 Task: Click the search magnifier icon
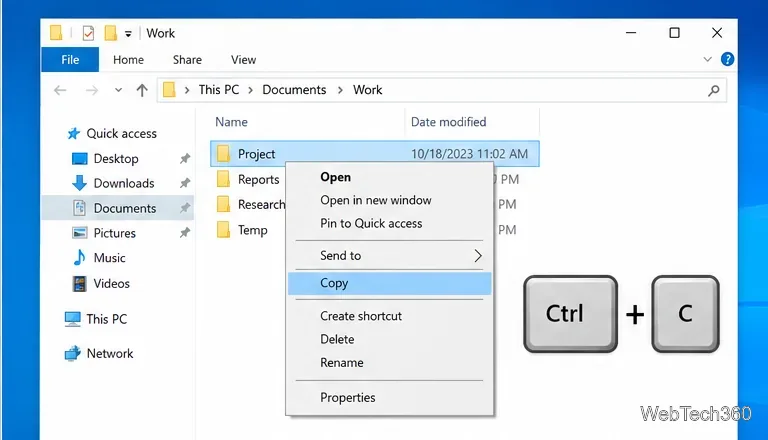coord(714,90)
